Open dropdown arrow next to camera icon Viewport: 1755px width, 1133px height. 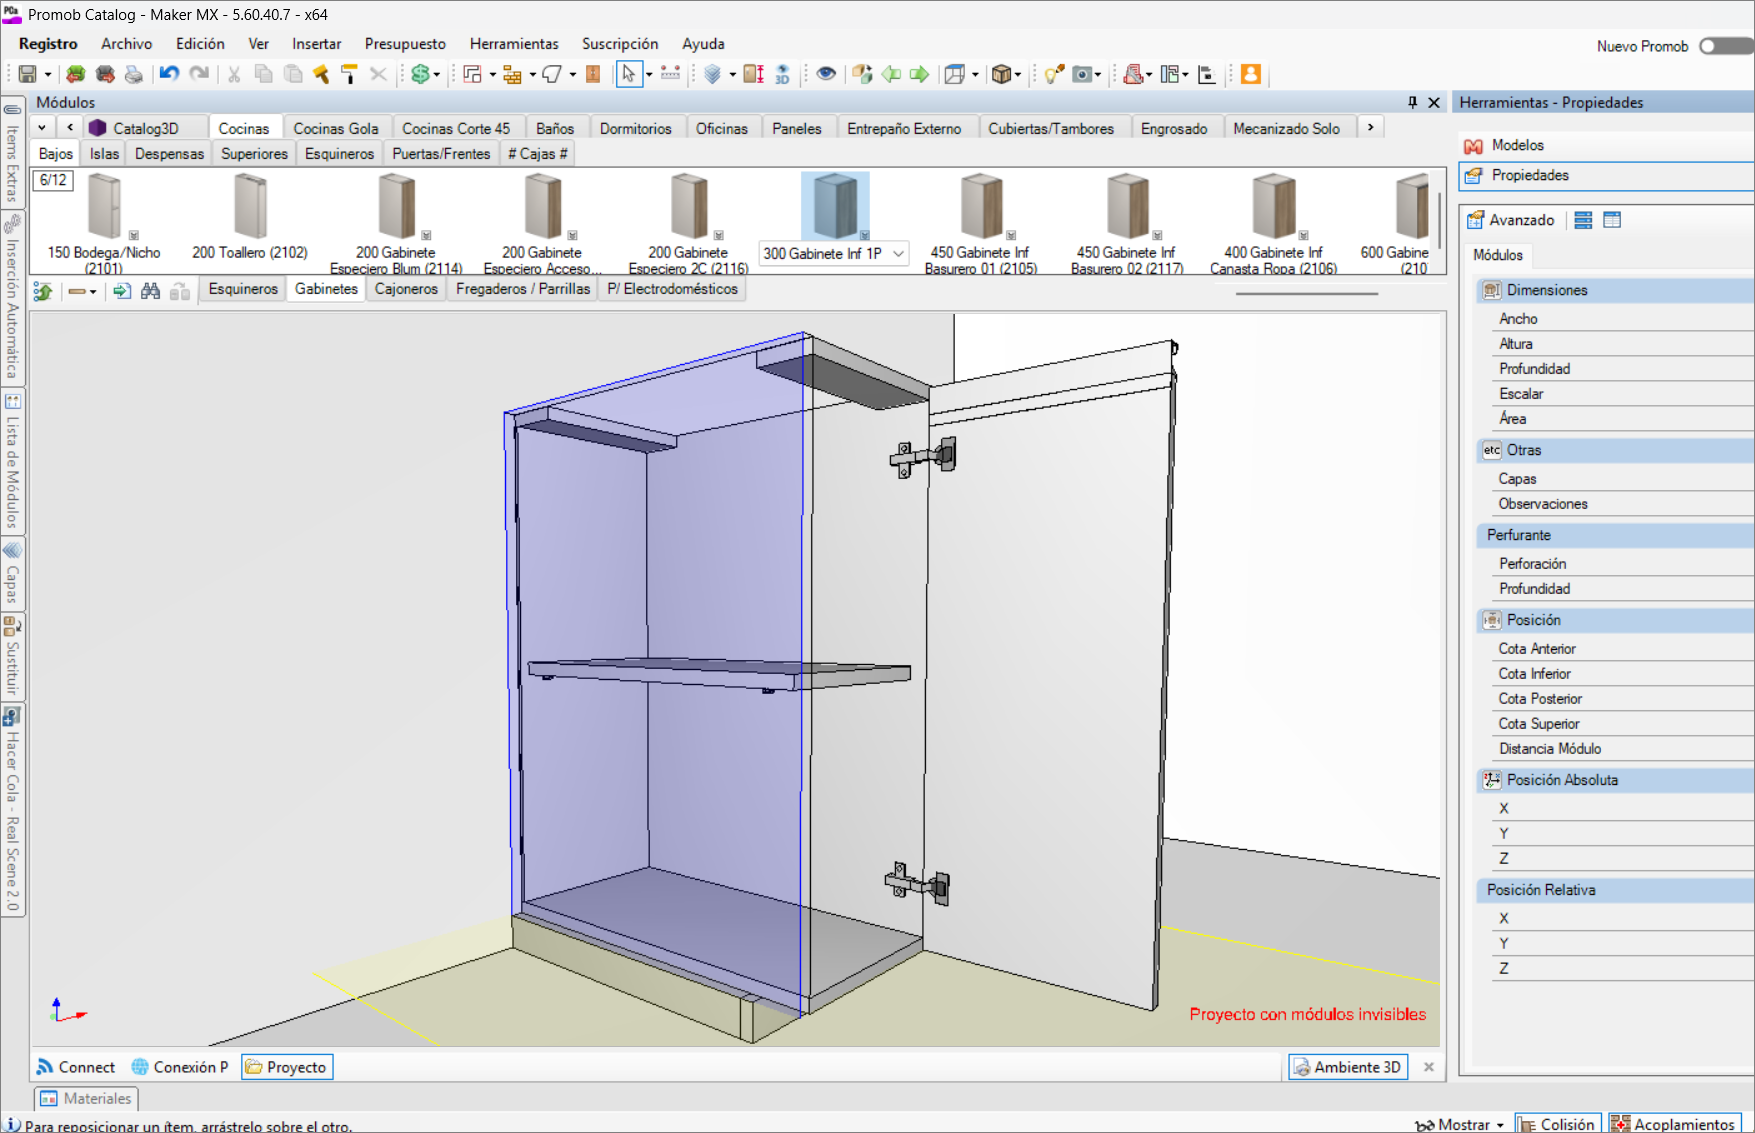pos(1098,75)
